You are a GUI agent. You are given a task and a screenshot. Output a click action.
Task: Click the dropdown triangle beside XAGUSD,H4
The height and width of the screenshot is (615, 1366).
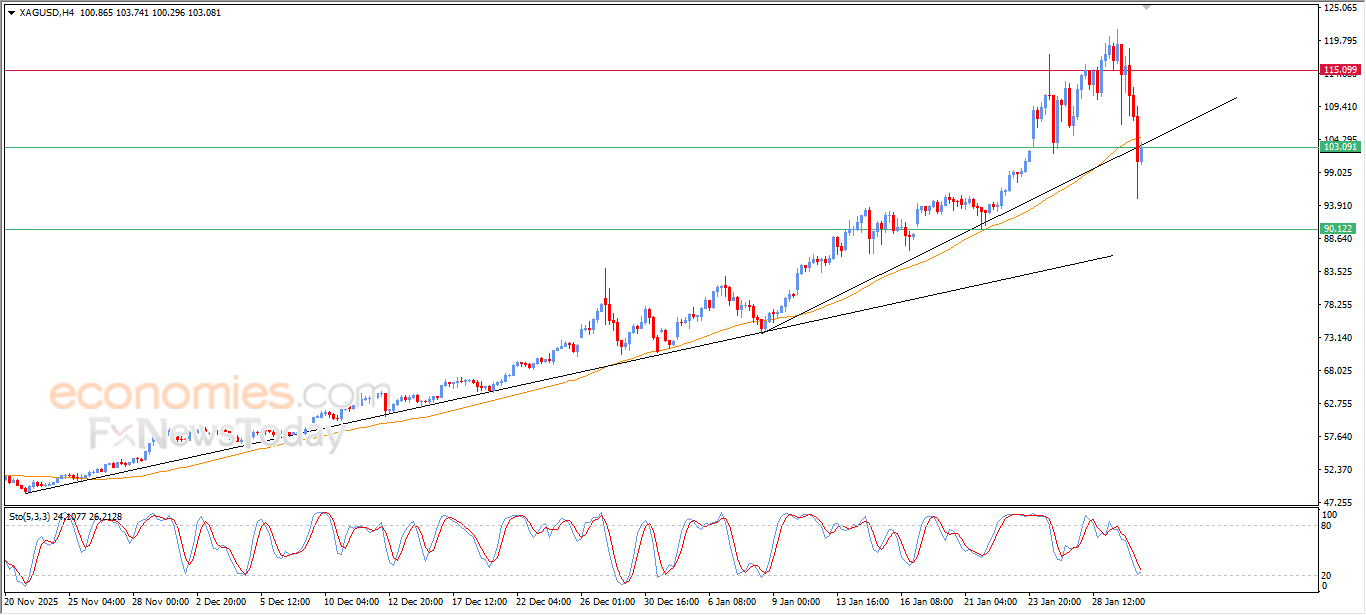pyautogui.click(x=11, y=13)
